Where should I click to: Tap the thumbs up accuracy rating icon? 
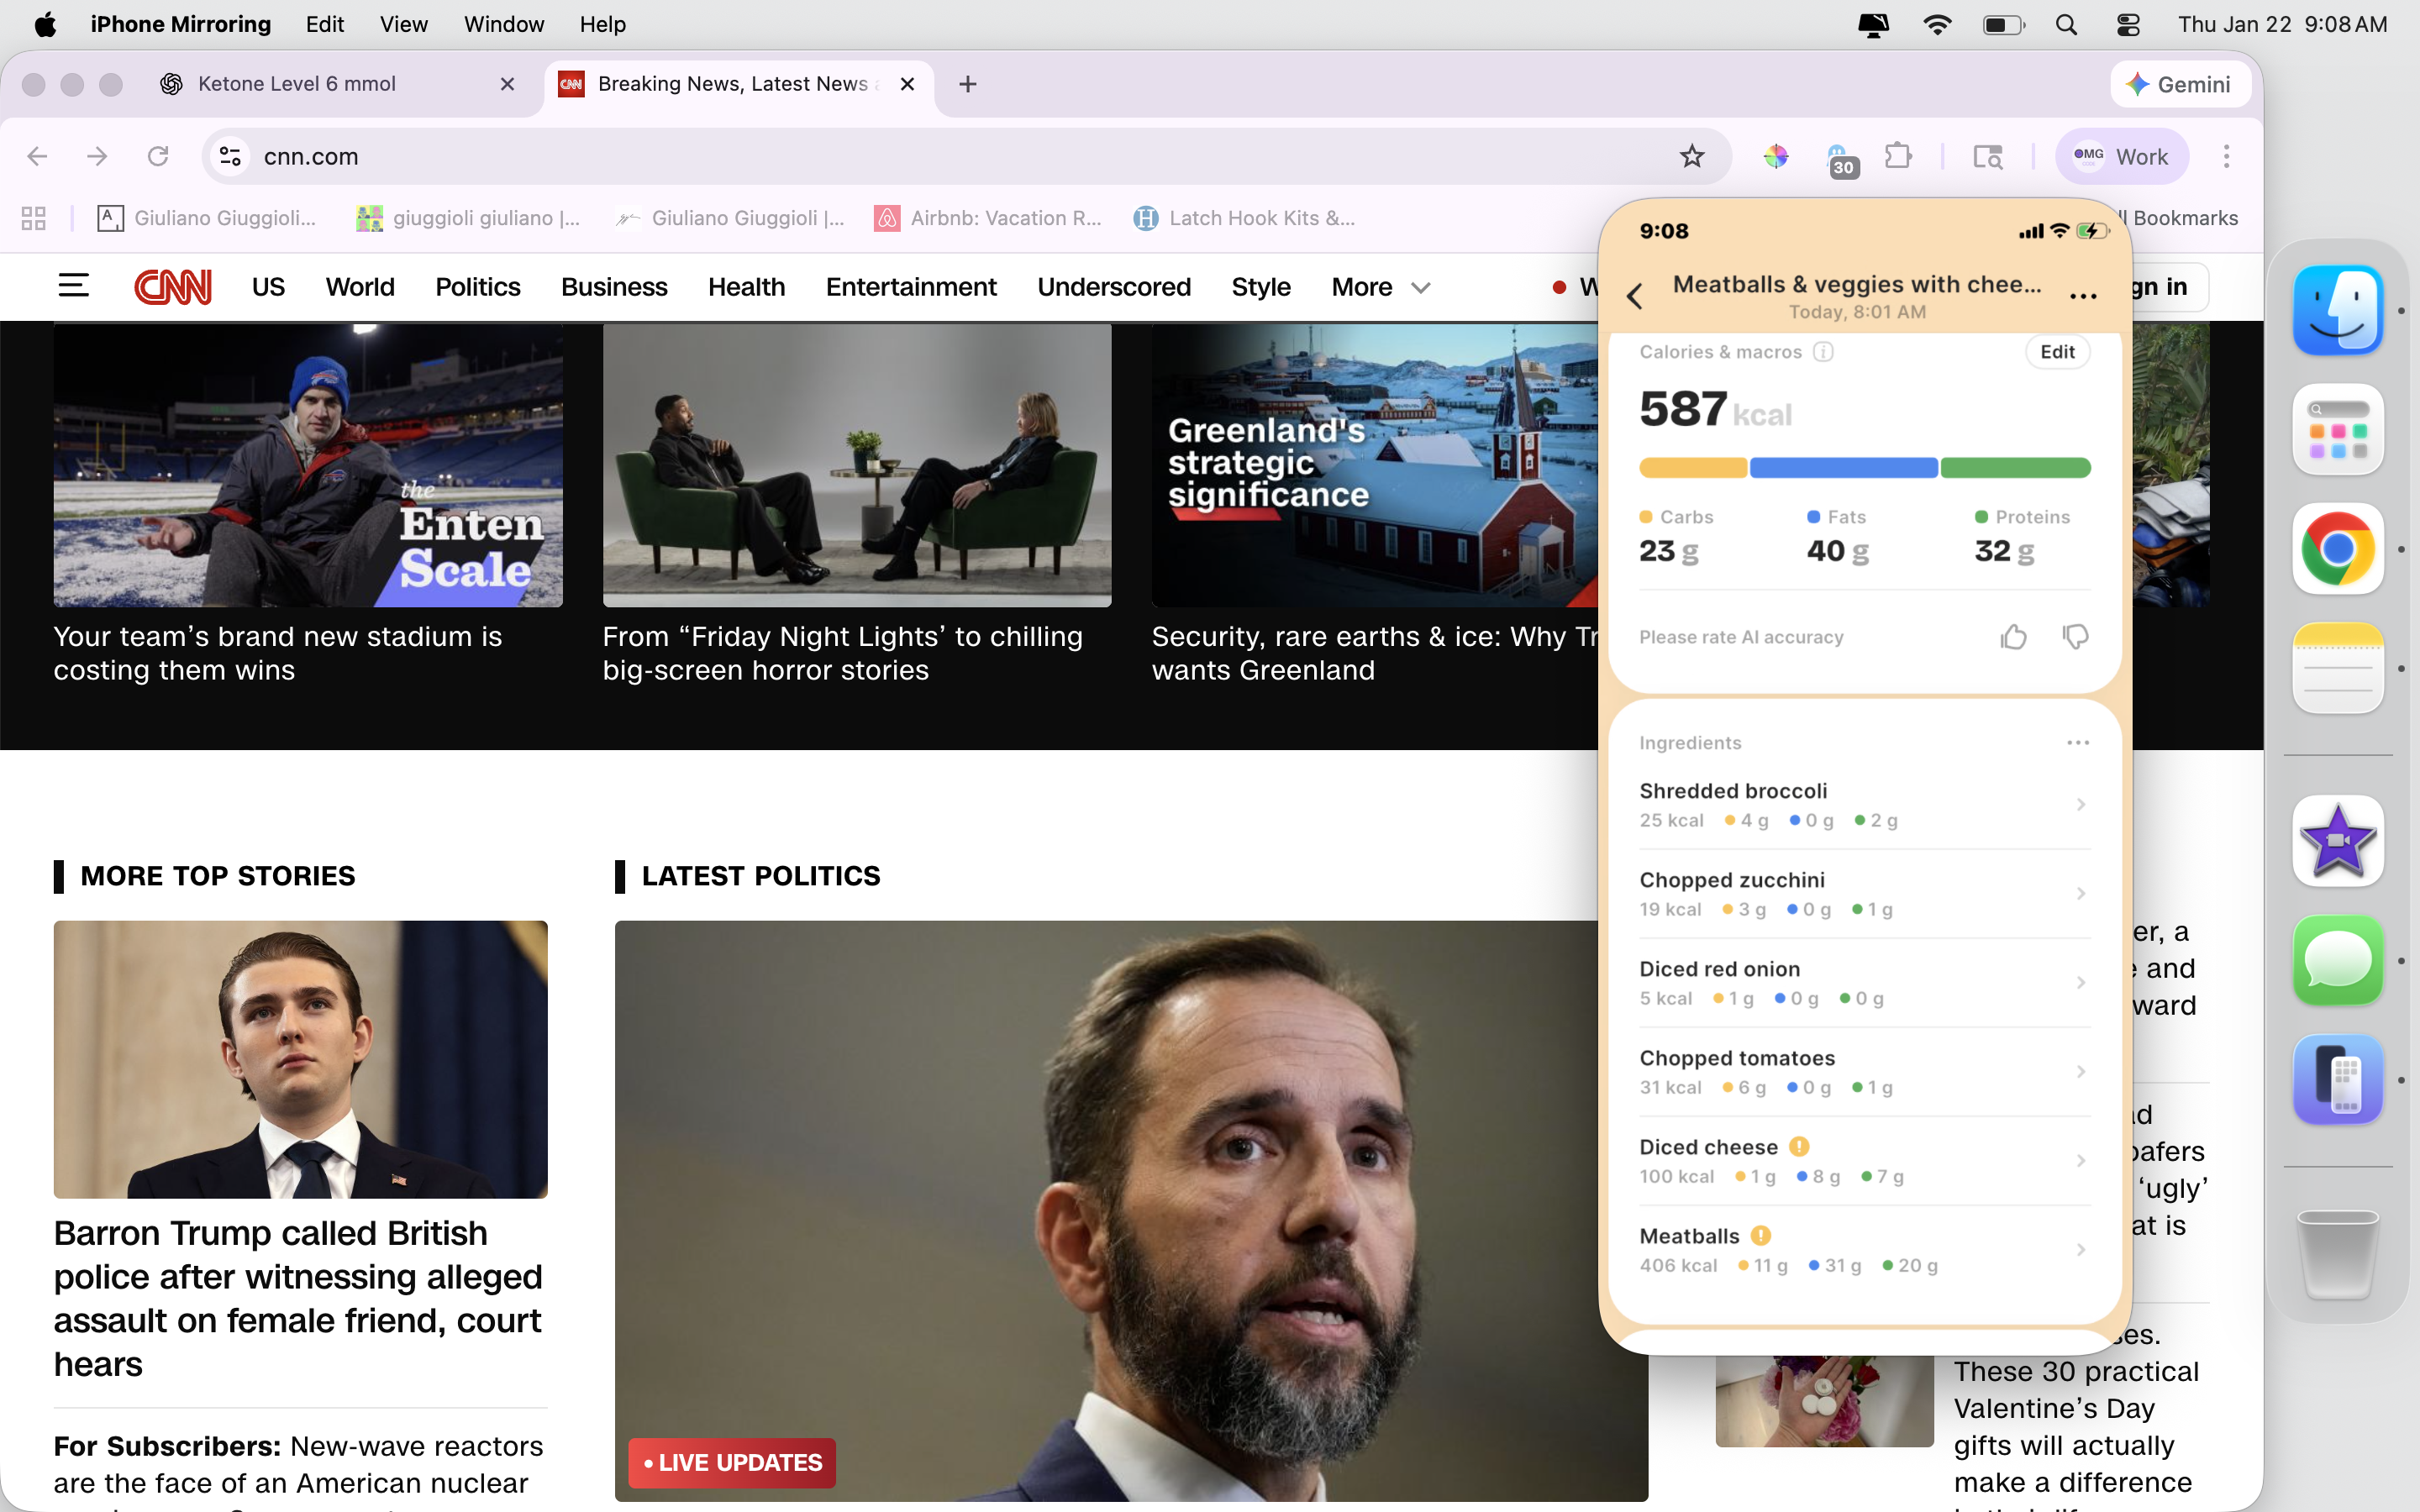(2013, 637)
